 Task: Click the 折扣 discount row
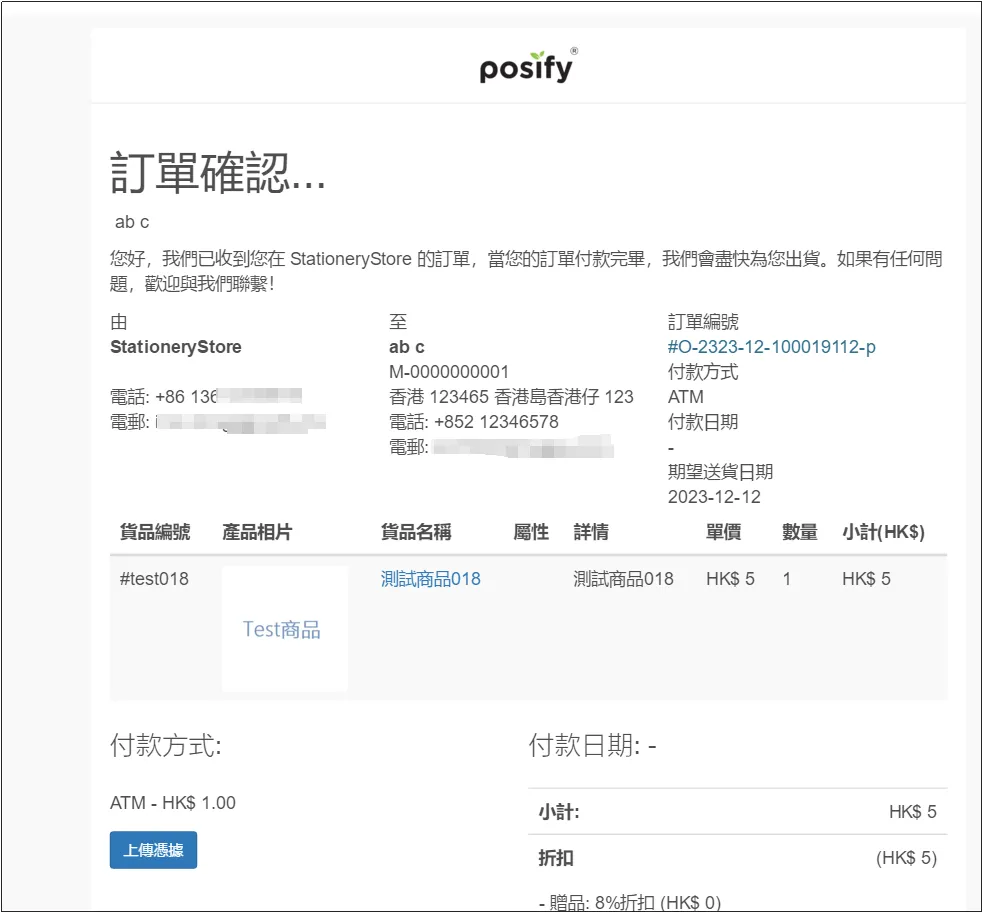[737, 858]
